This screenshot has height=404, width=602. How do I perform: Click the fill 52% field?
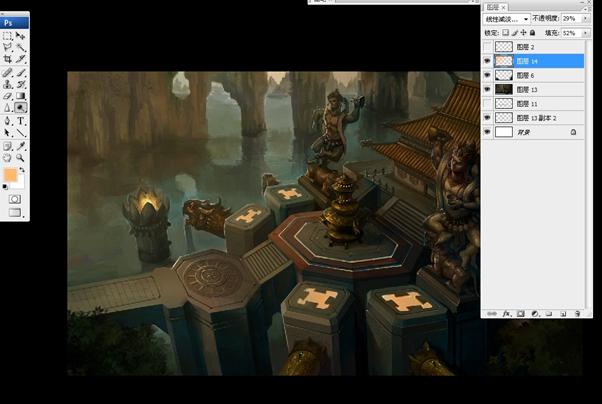(x=572, y=33)
